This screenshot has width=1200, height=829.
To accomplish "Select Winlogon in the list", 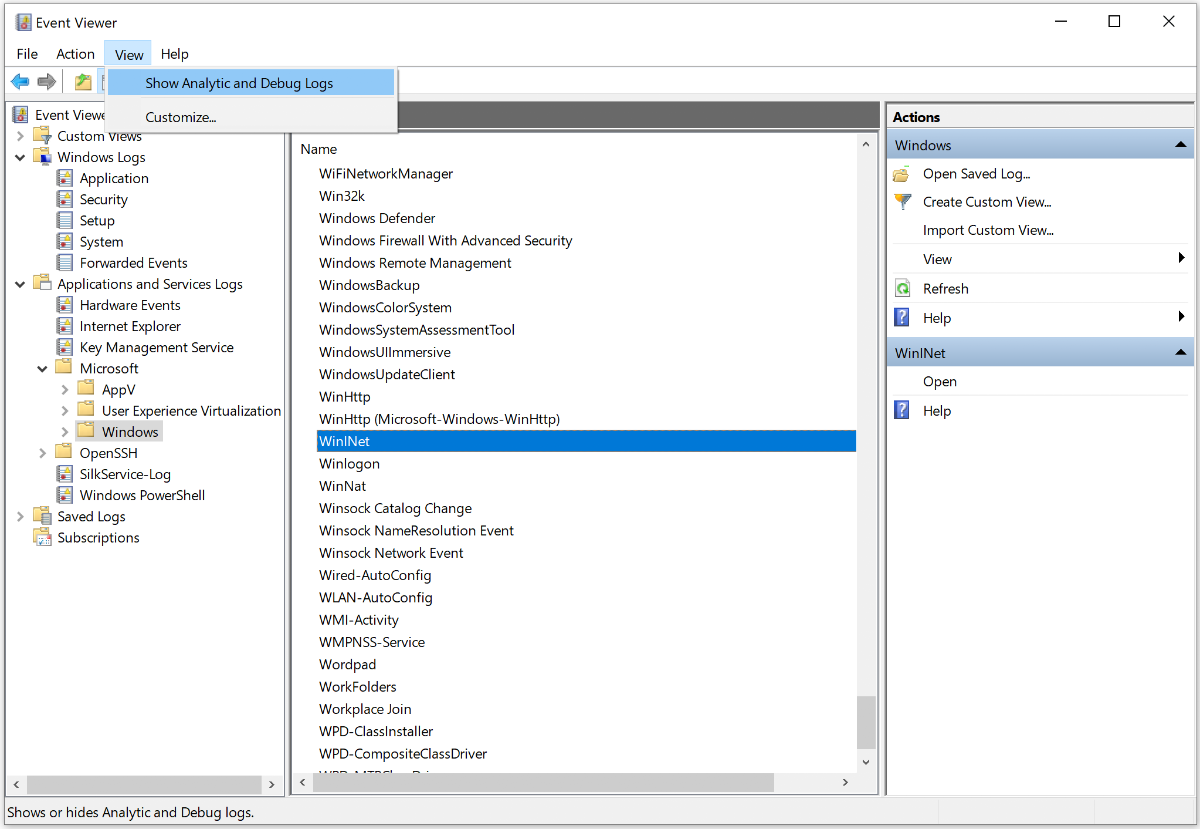I will coord(349,464).
